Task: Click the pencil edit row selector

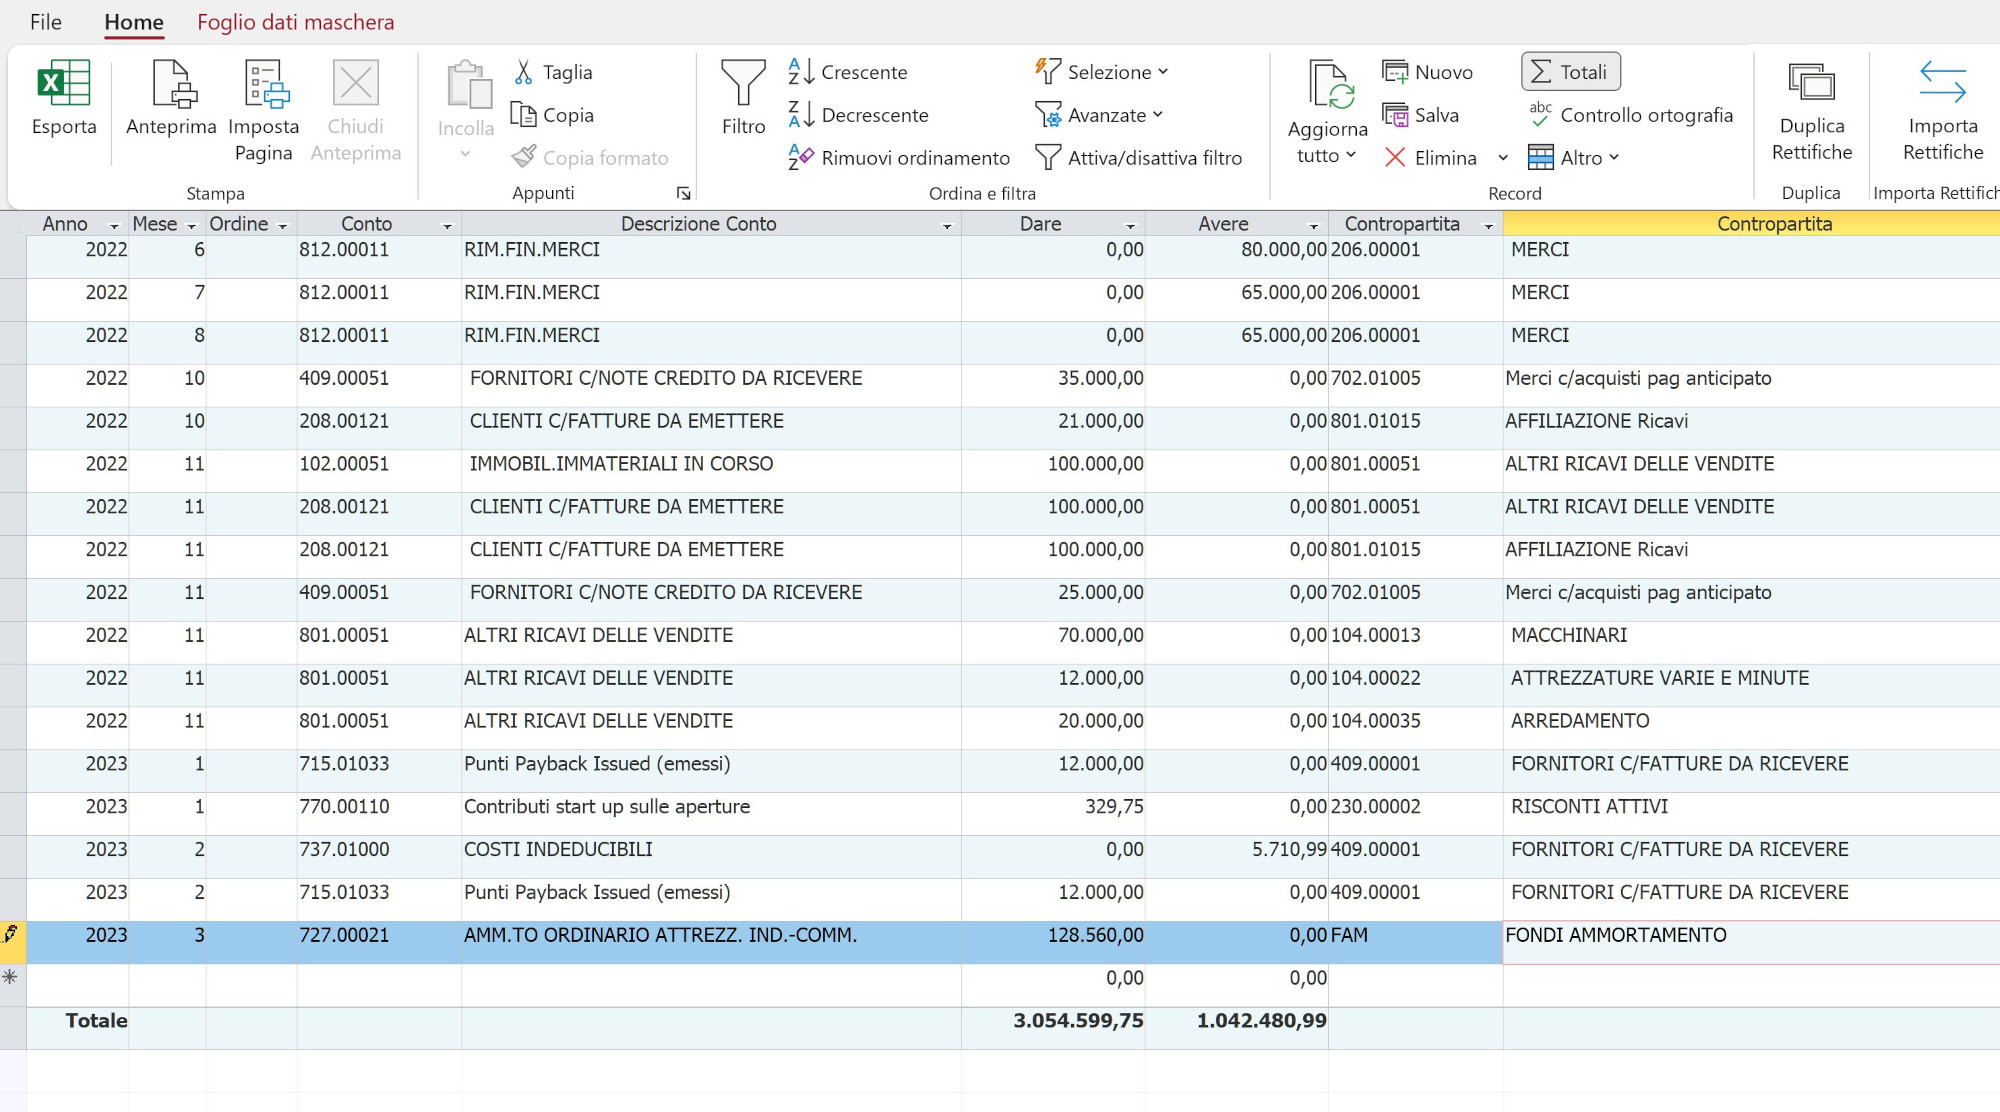Action: [x=11, y=935]
